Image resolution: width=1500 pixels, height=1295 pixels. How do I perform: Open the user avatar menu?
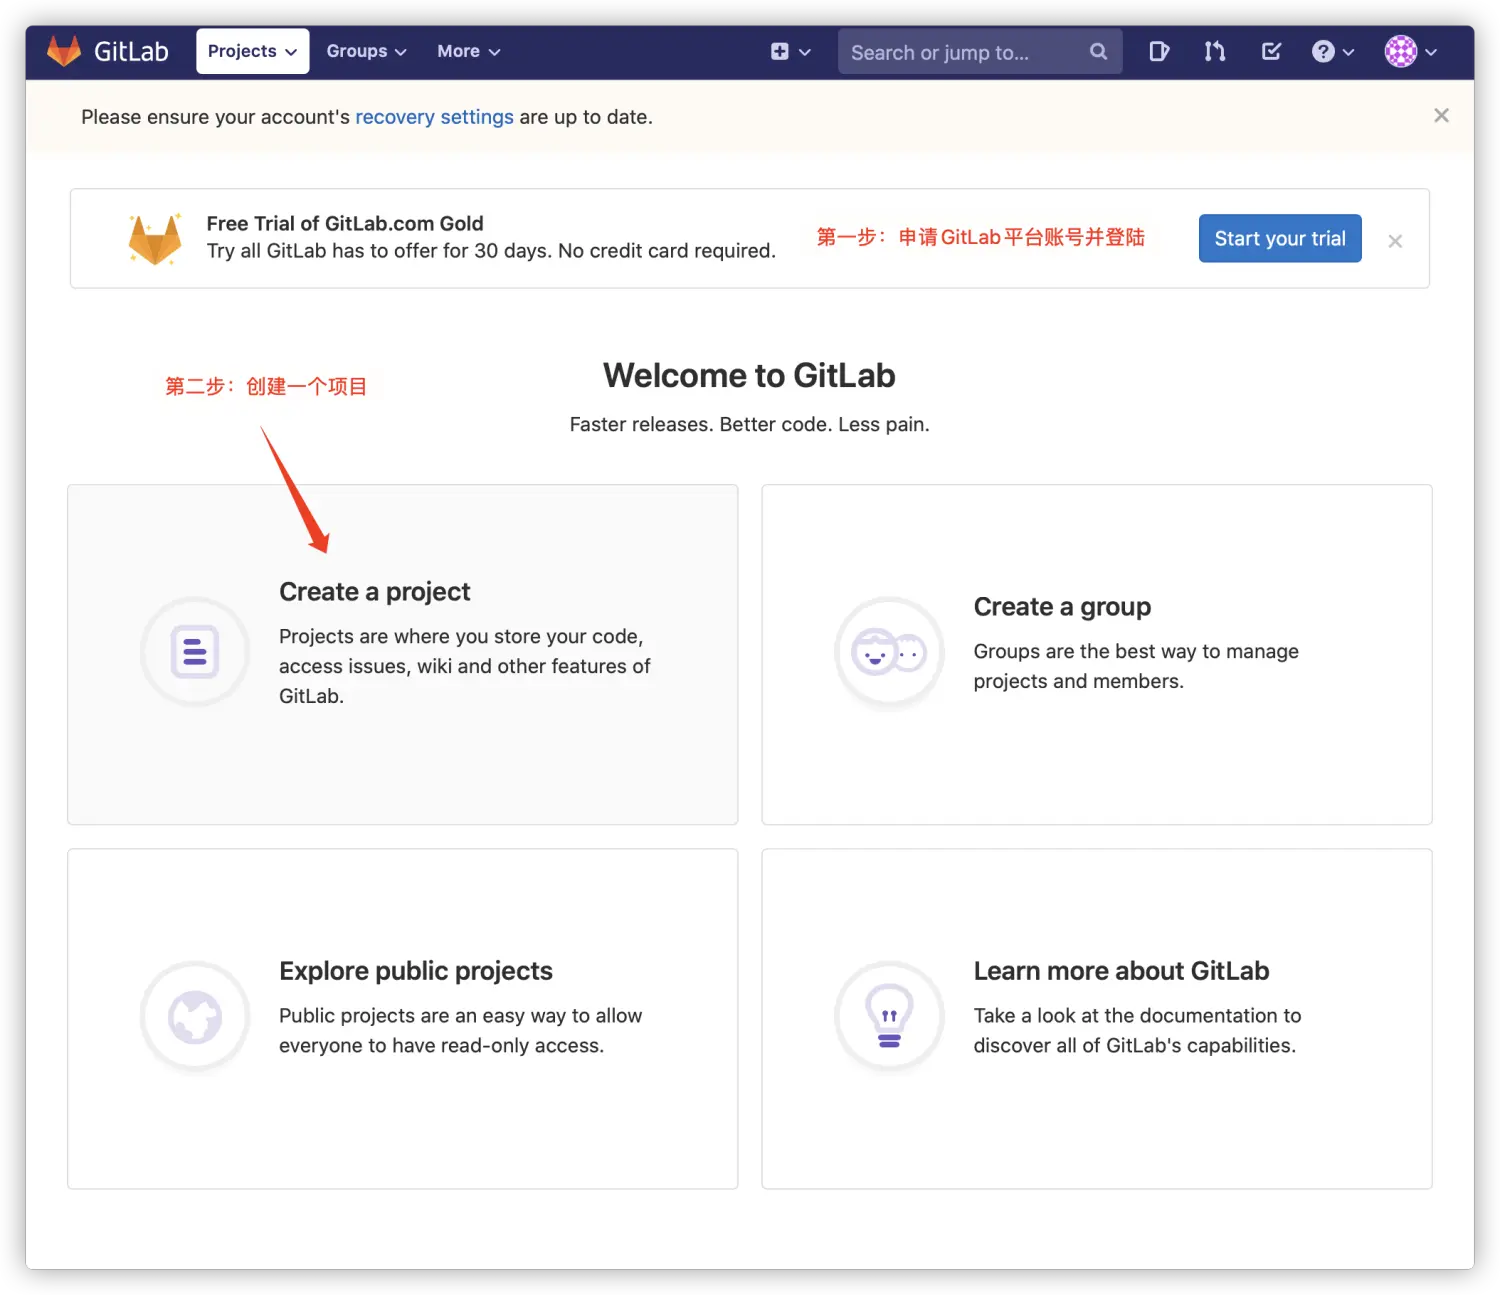click(1410, 51)
